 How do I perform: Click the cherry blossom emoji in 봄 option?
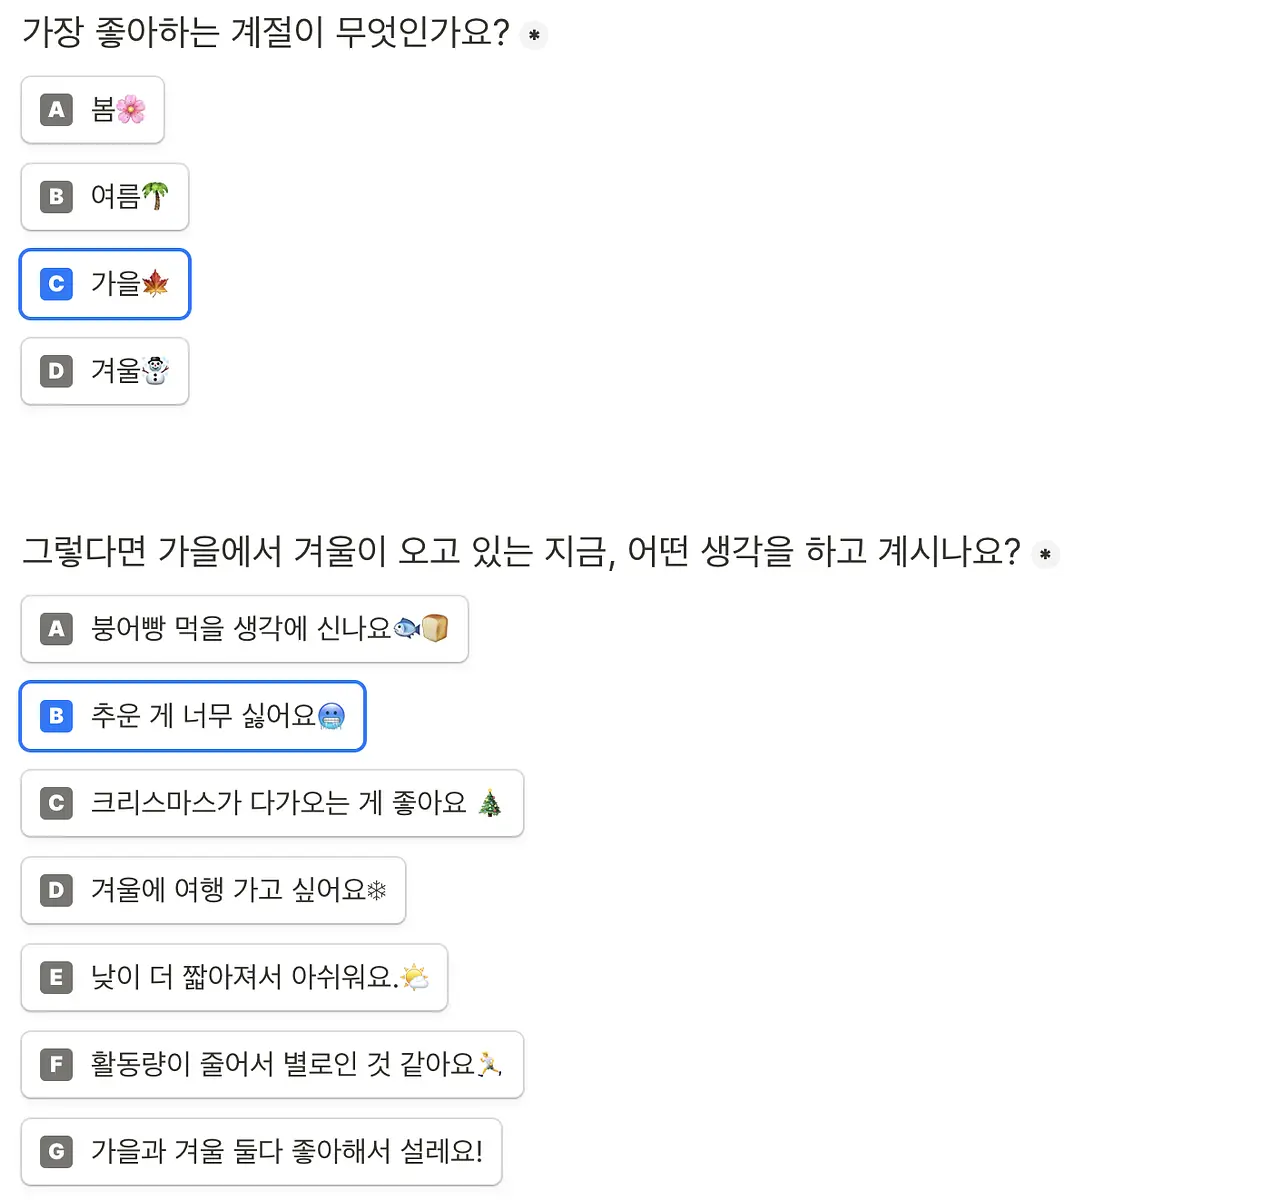[x=131, y=109]
